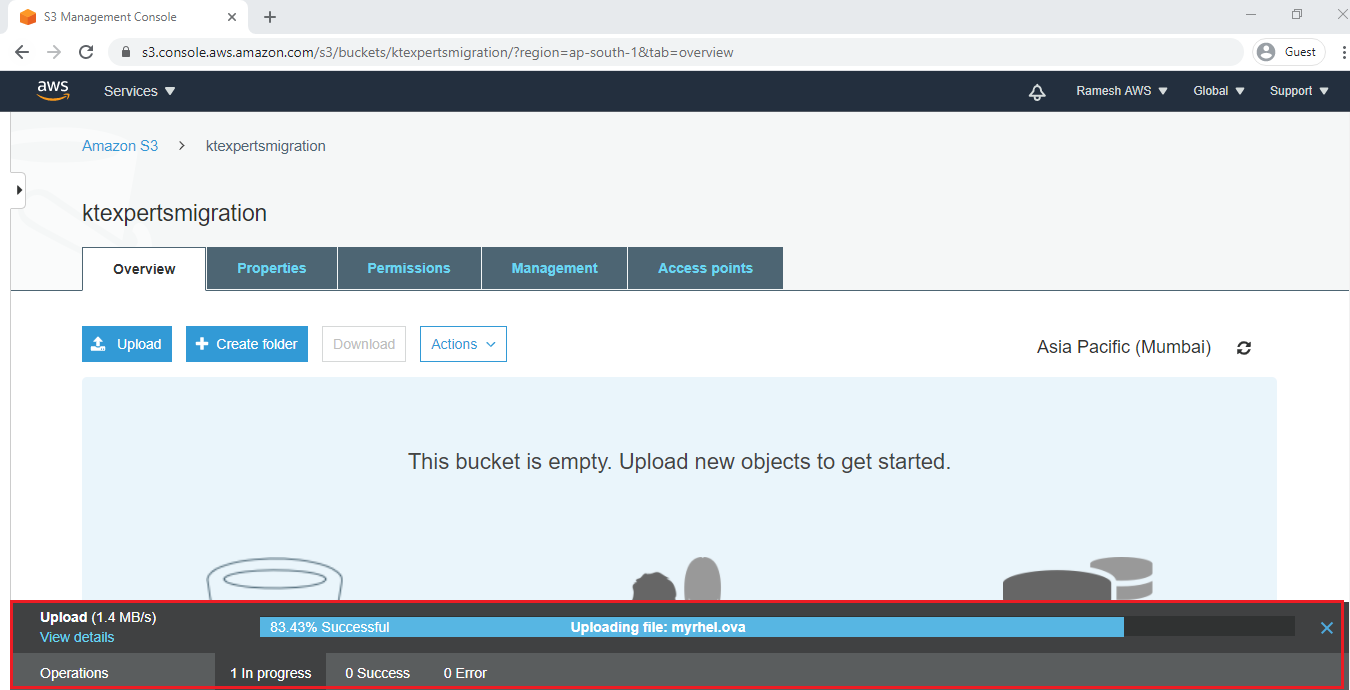Open the Actions dropdown
The image size is (1350, 690).
point(463,344)
